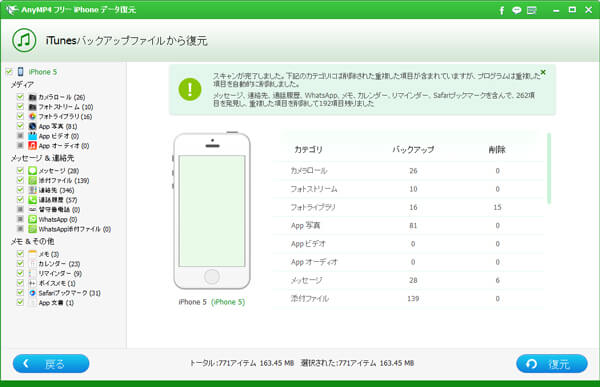Click the フォトライブラリ colorful icon

33,116
